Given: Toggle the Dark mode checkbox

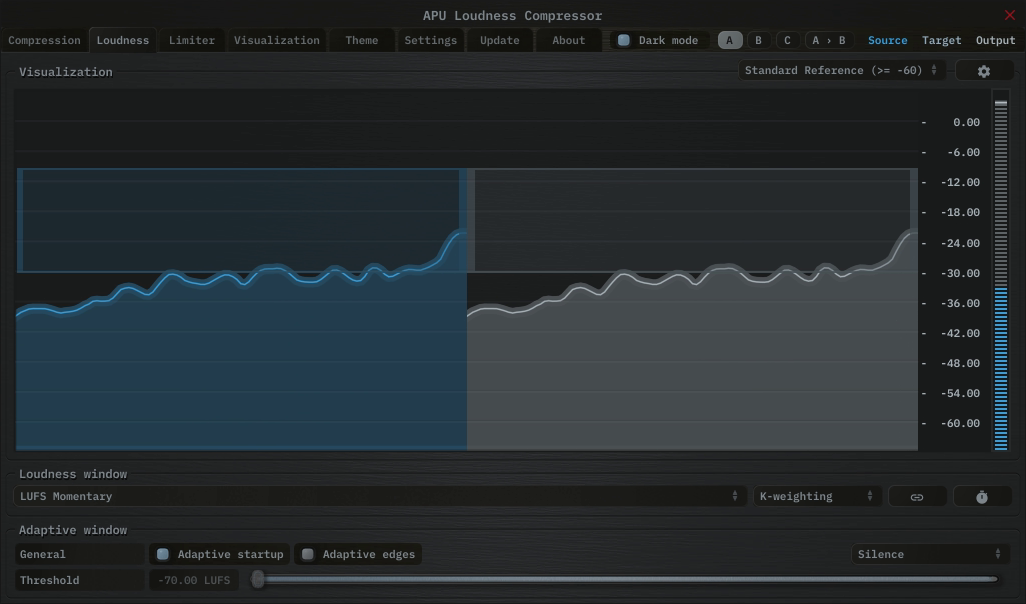Looking at the screenshot, I should click(624, 41).
